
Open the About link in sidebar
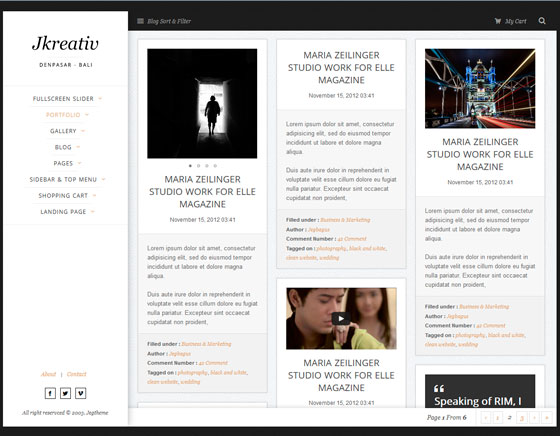[48, 374]
